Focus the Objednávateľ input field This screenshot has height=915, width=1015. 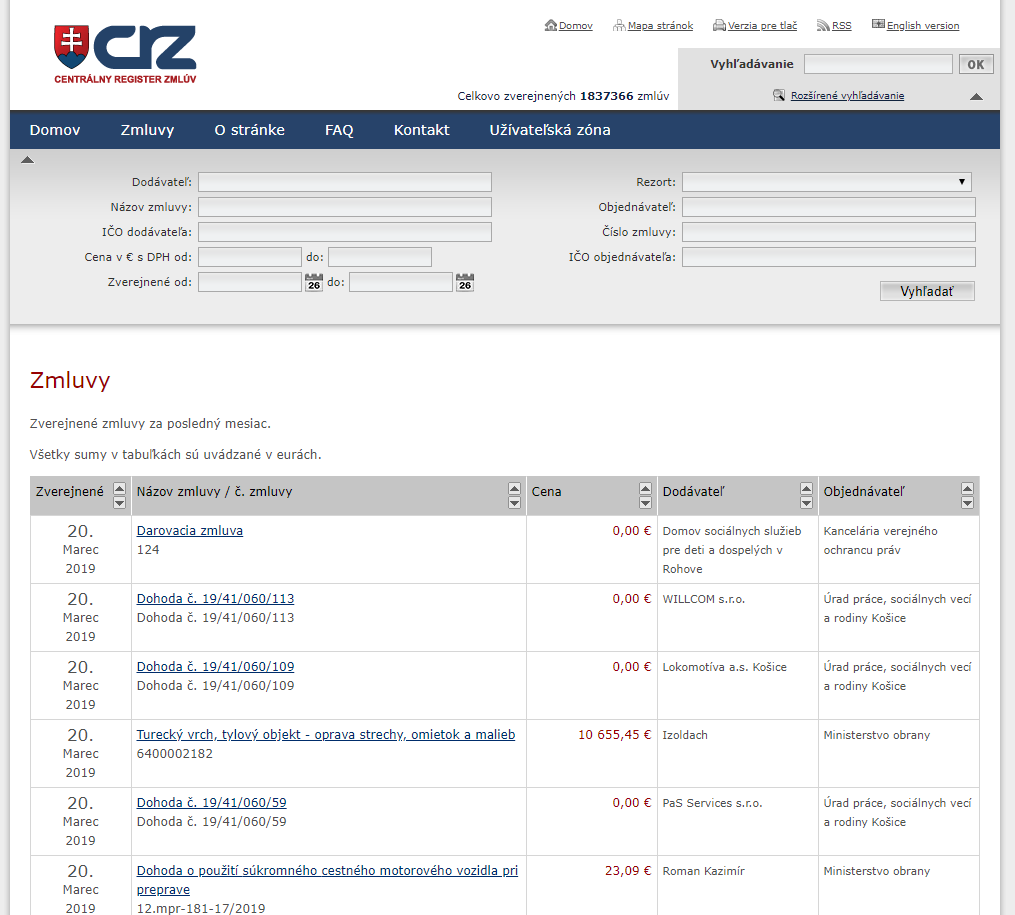pyautogui.click(x=829, y=207)
